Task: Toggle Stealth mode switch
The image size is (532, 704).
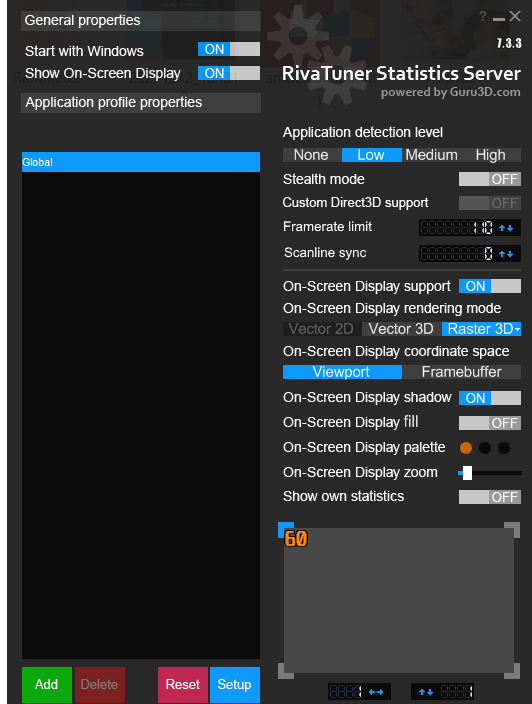Action: (x=489, y=179)
